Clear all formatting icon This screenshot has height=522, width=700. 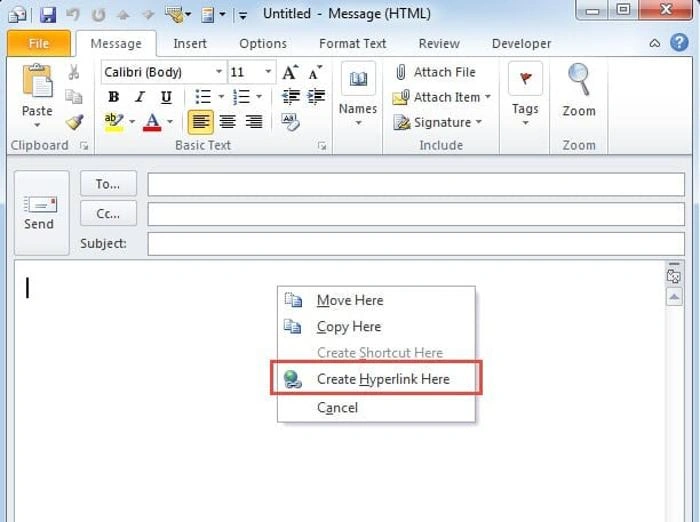291,121
